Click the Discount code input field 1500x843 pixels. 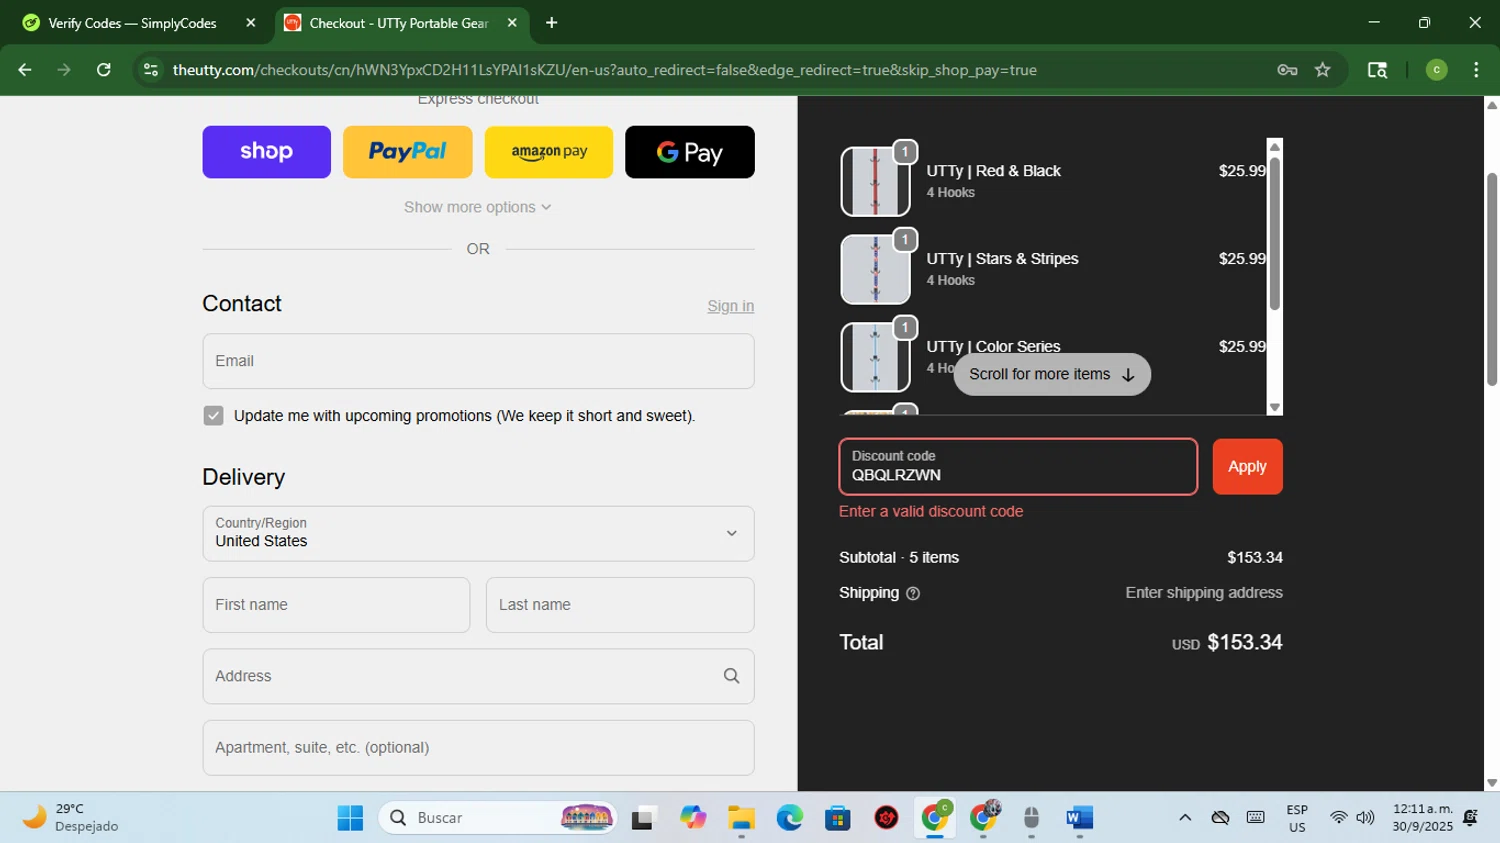(x=1018, y=467)
